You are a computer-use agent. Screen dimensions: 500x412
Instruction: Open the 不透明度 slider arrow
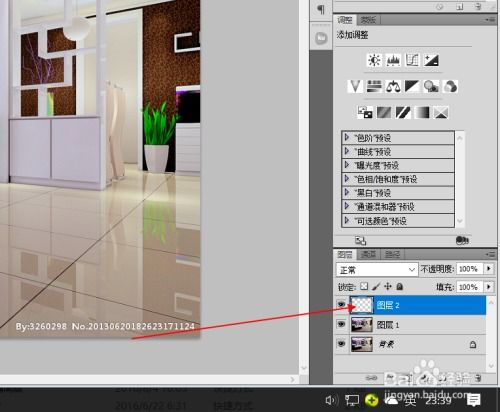click(x=489, y=269)
